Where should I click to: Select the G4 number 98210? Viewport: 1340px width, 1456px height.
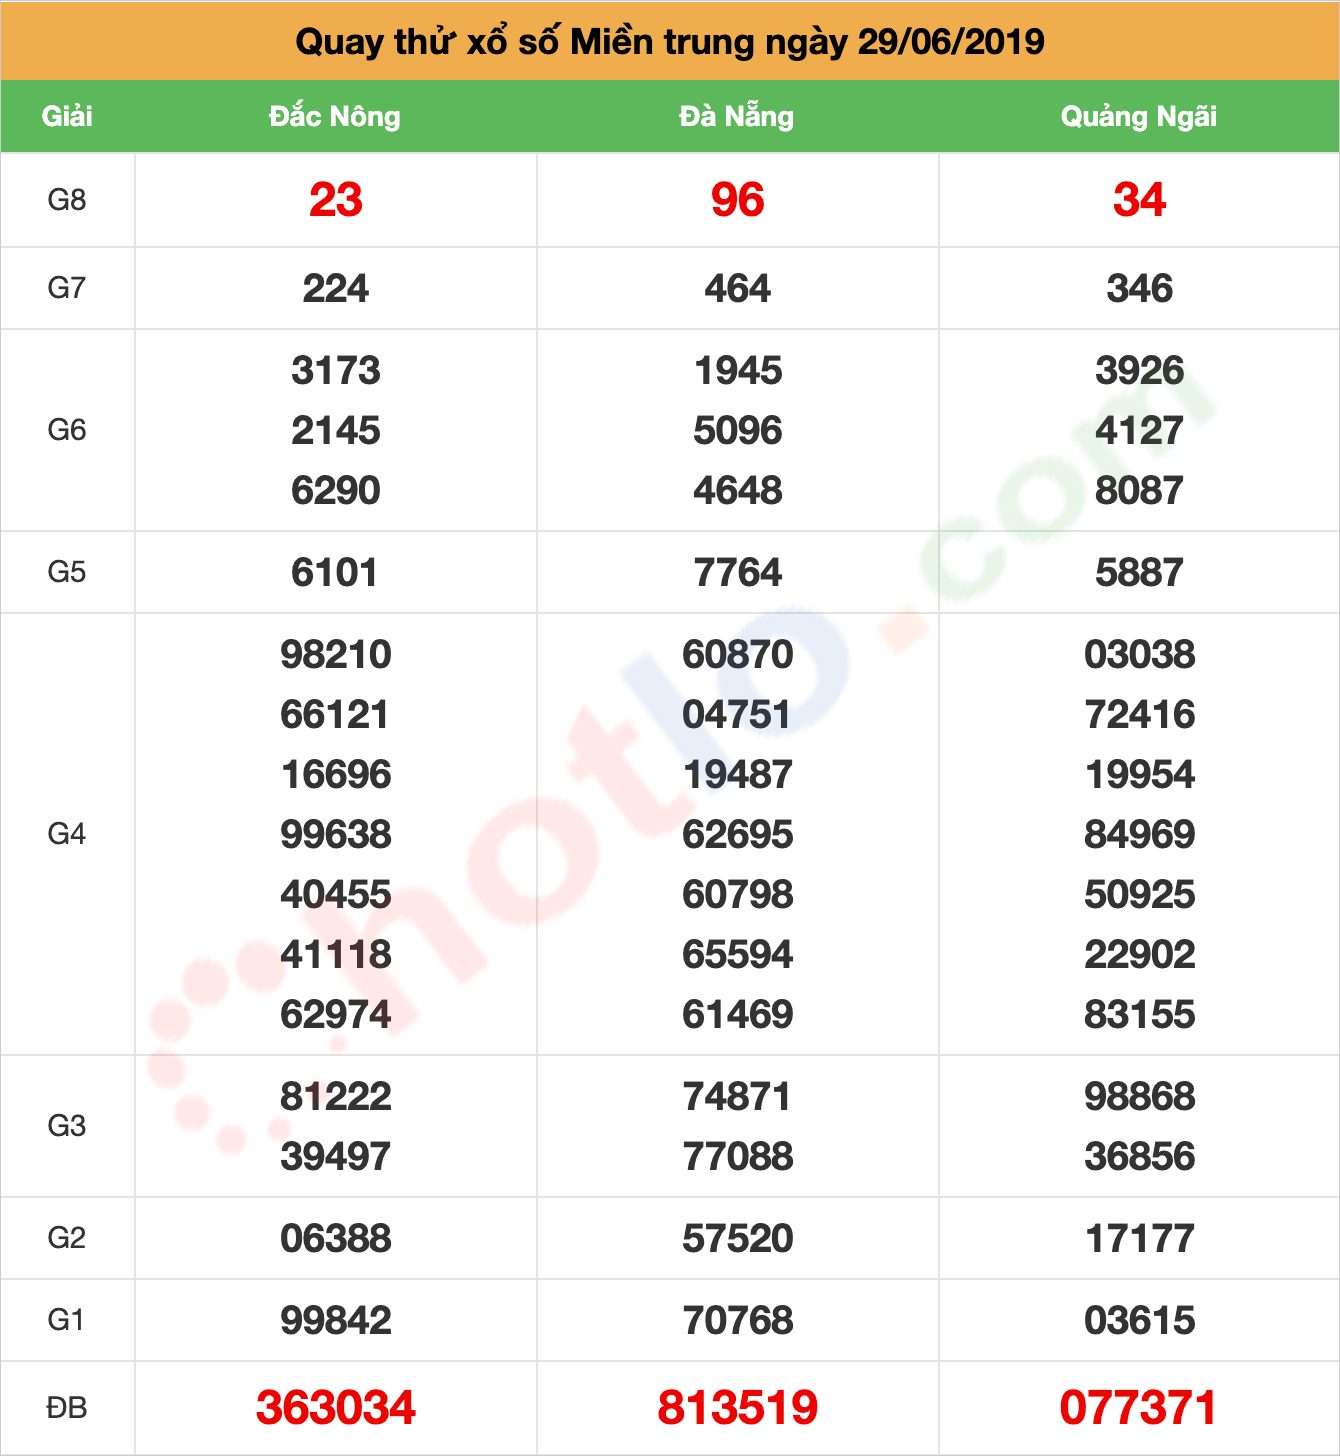tap(336, 655)
